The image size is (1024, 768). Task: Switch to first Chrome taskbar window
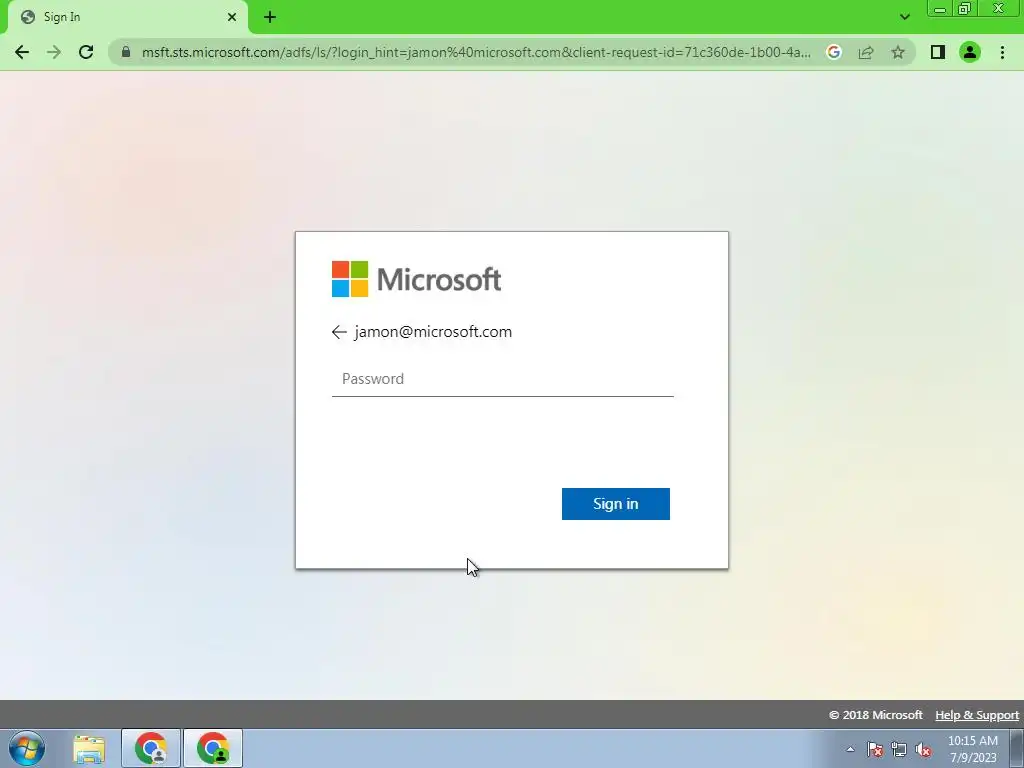click(x=151, y=748)
